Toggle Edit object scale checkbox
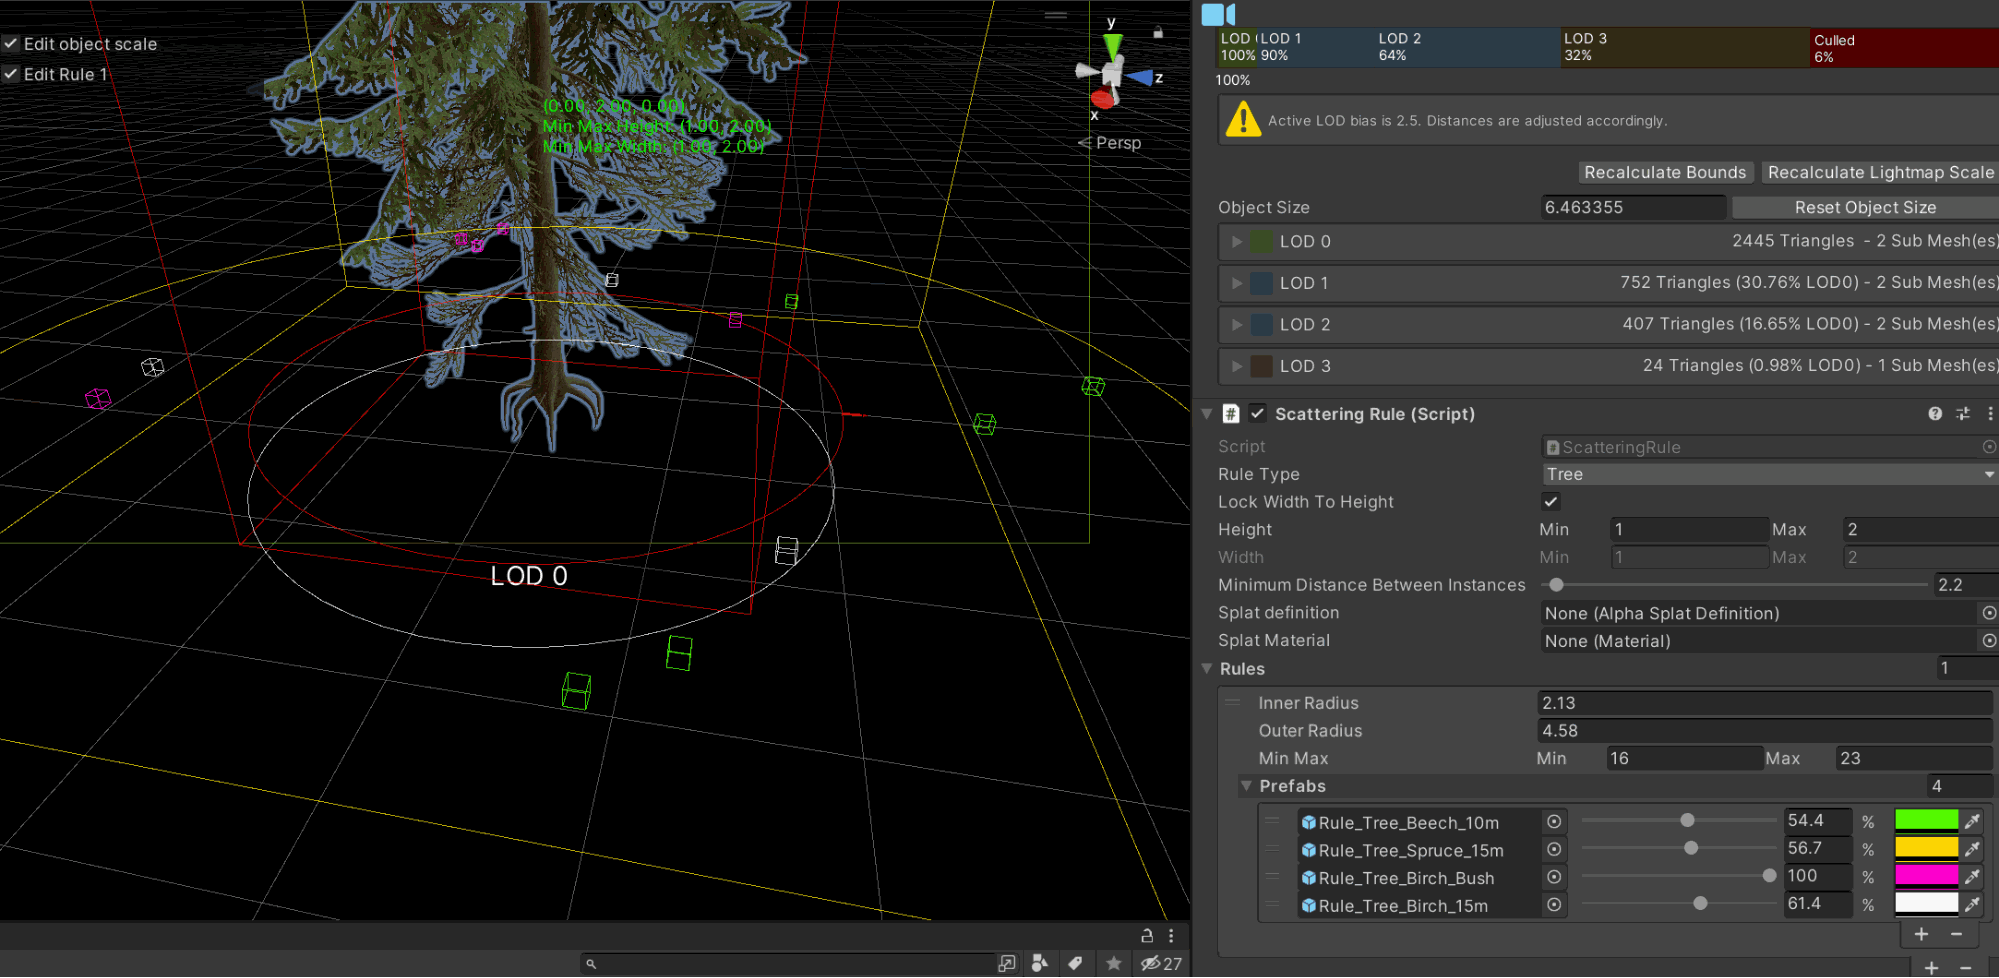Image resolution: width=1999 pixels, height=978 pixels. click(11, 44)
